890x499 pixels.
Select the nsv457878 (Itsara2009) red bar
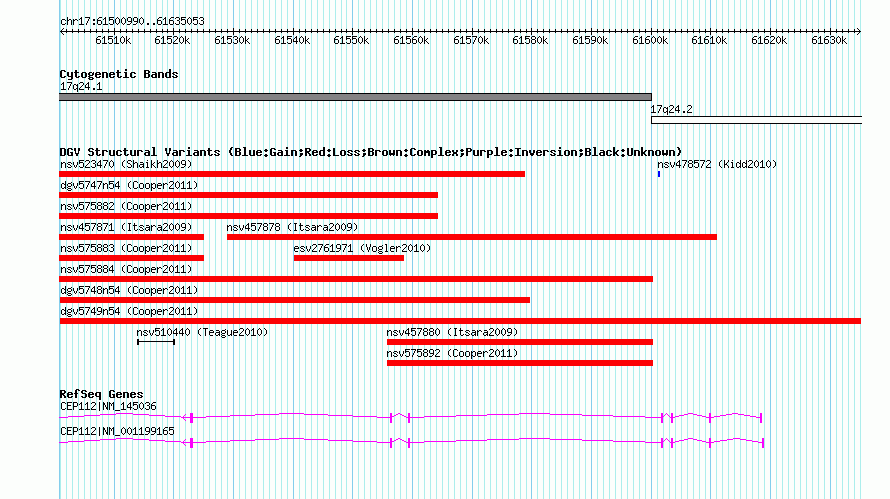click(x=472, y=237)
